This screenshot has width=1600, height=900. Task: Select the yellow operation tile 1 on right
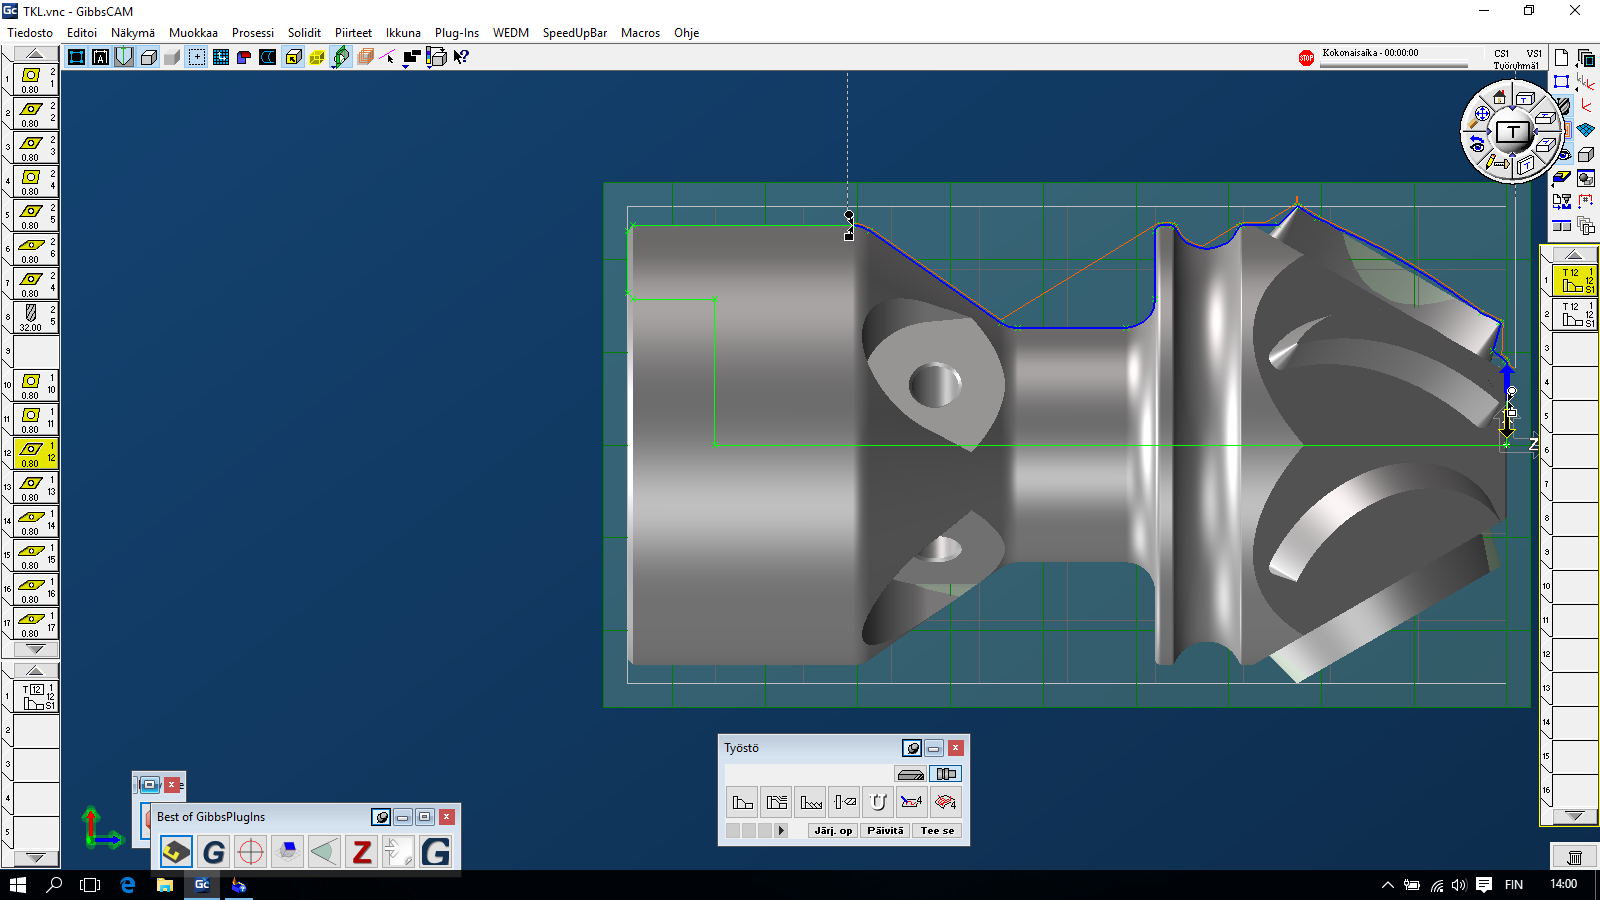[1575, 280]
